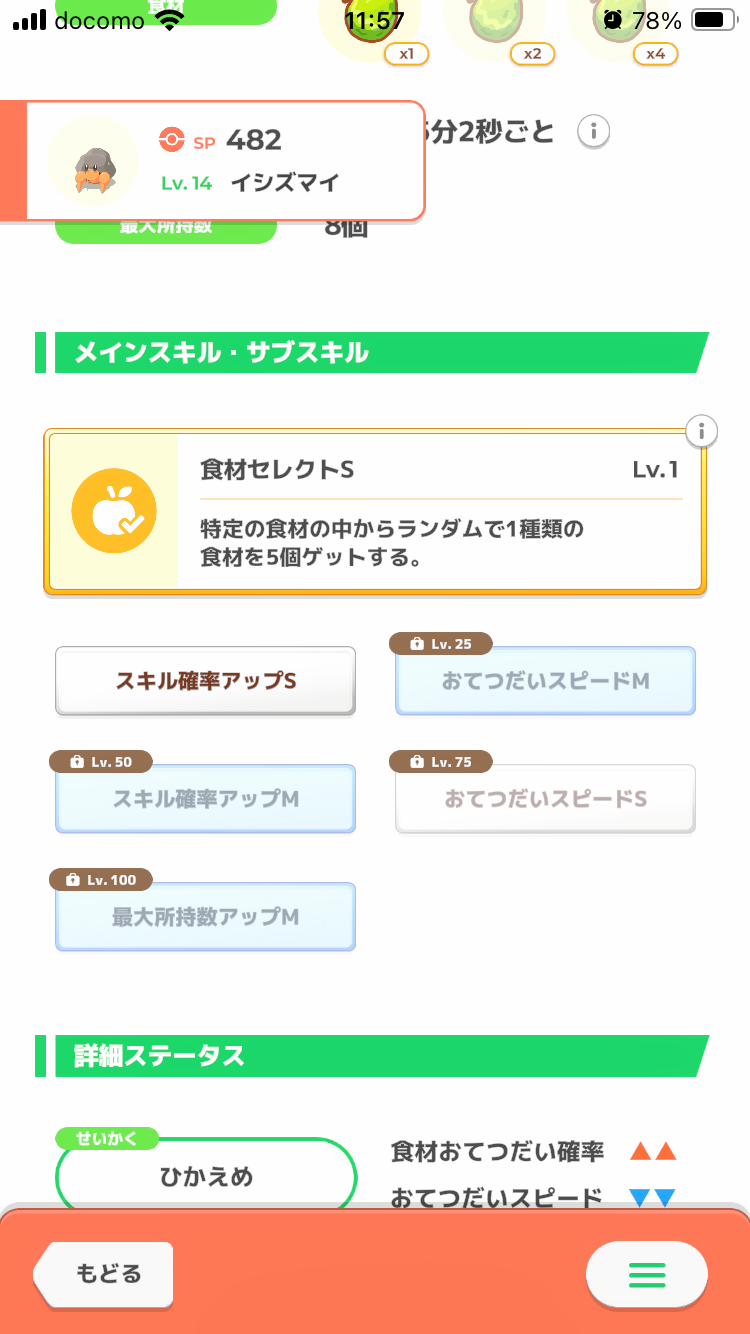Screen dimensions: 750x1334
Task: Select the スキル確率アップS sub skill
Action: [205, 681]
